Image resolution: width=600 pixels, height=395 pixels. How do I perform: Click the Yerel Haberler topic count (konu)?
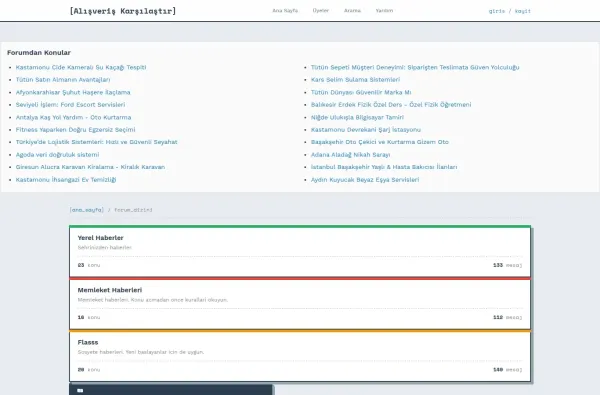[89, 265]
